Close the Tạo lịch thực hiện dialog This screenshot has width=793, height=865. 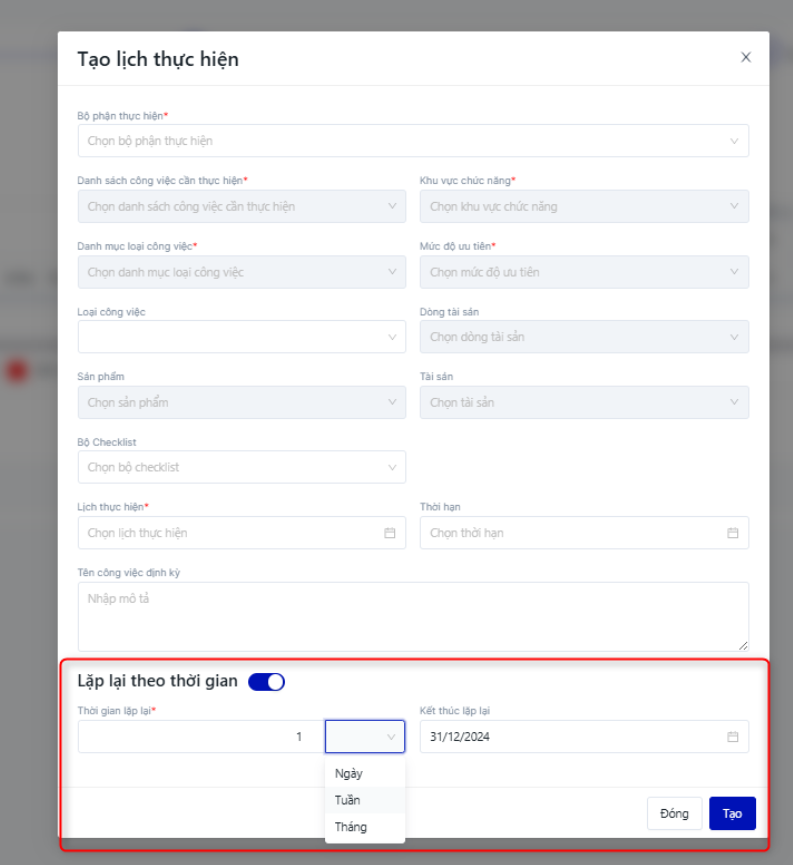(x=745, y=58)
